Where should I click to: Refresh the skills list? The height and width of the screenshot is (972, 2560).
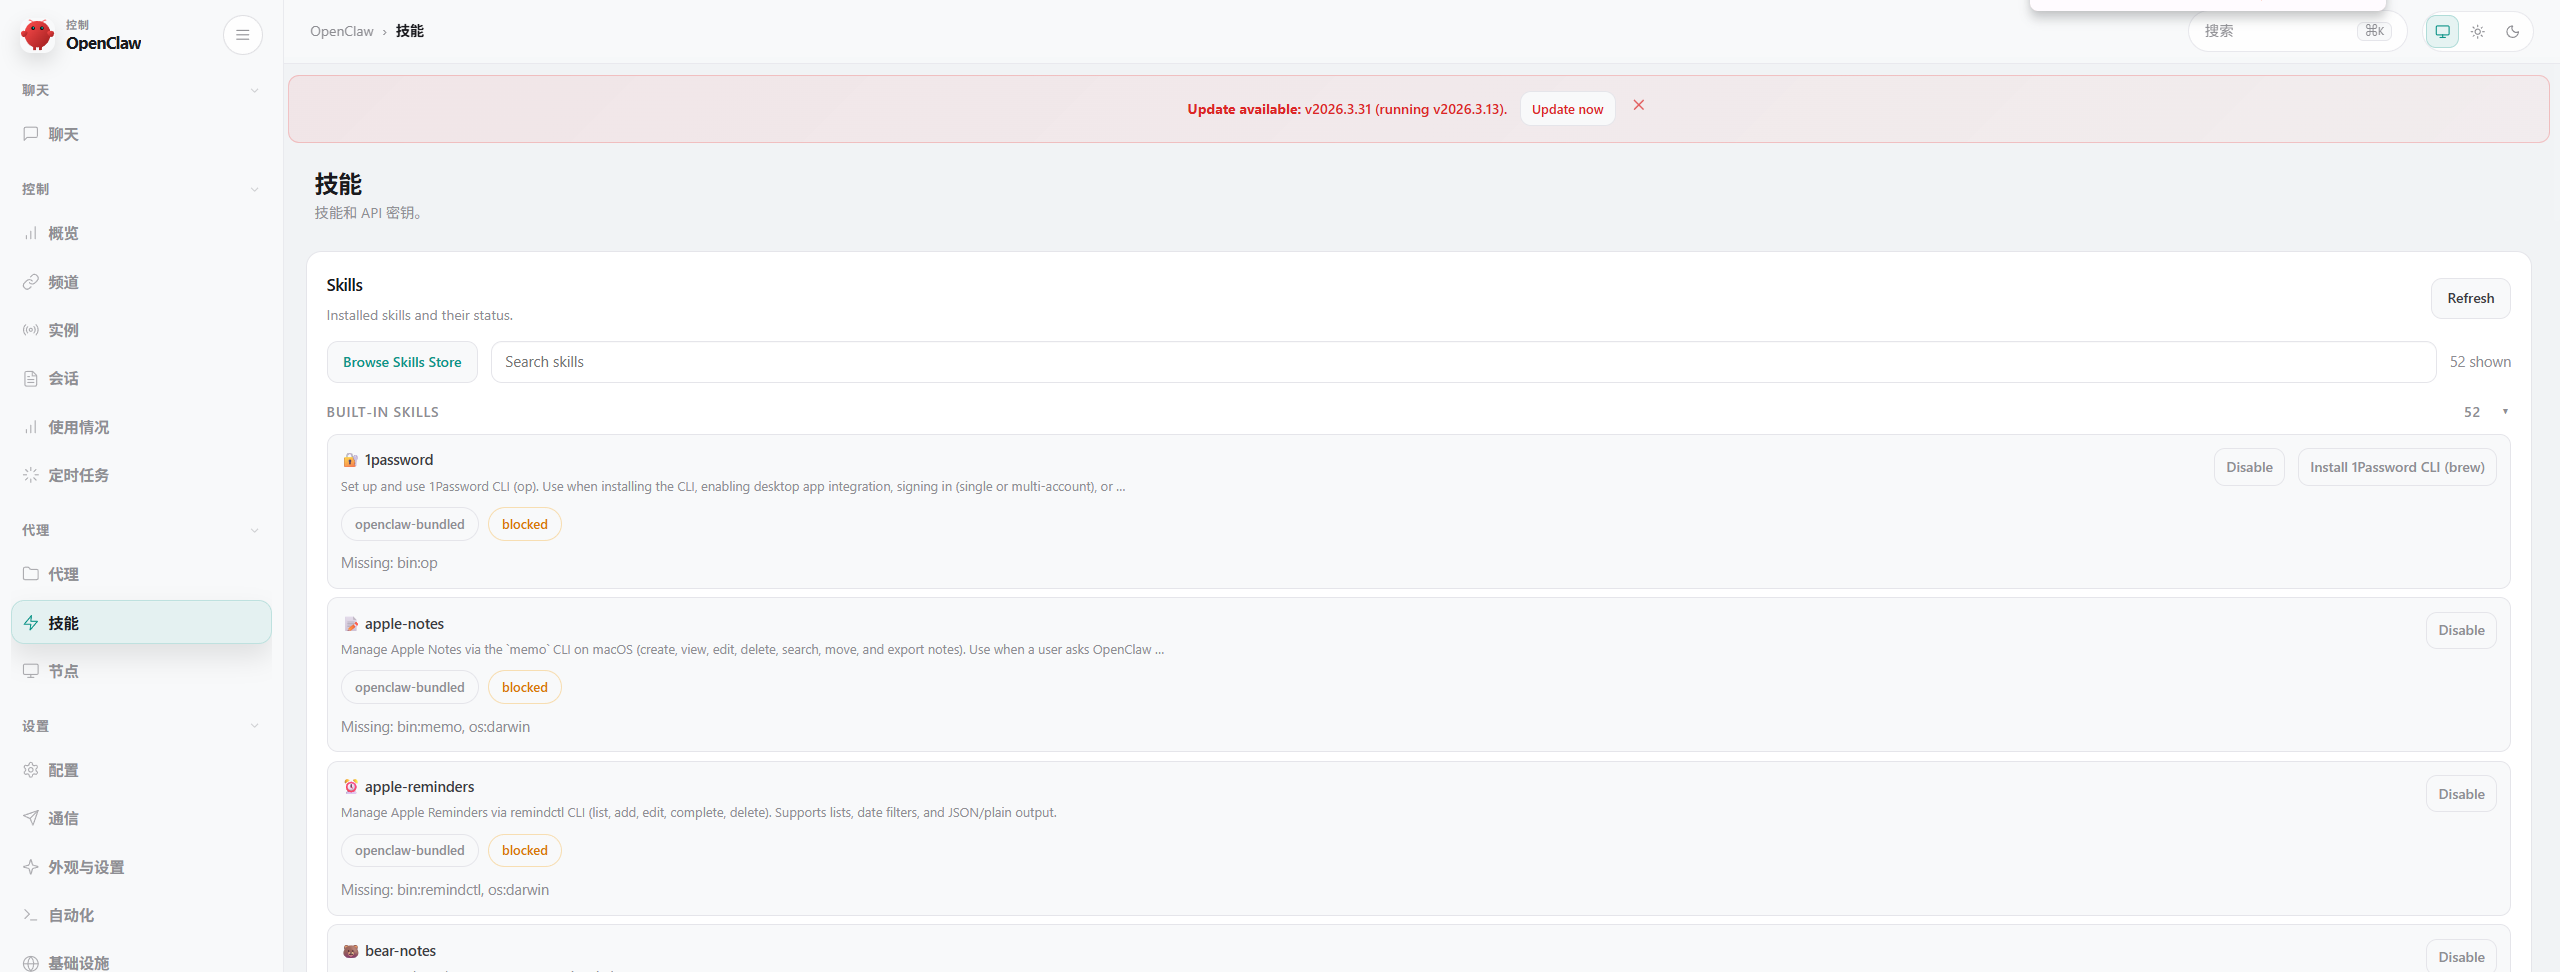click(x=2470, y=298)
